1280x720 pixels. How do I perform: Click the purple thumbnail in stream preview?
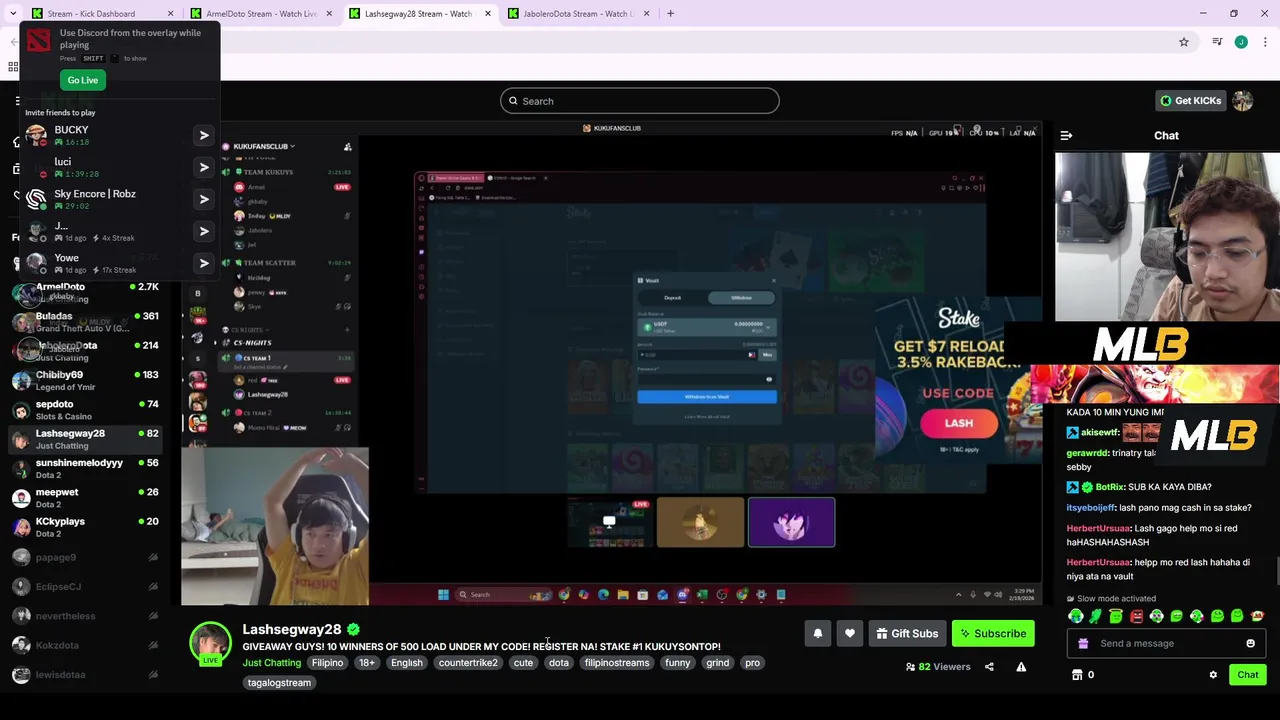coord(791,522)
